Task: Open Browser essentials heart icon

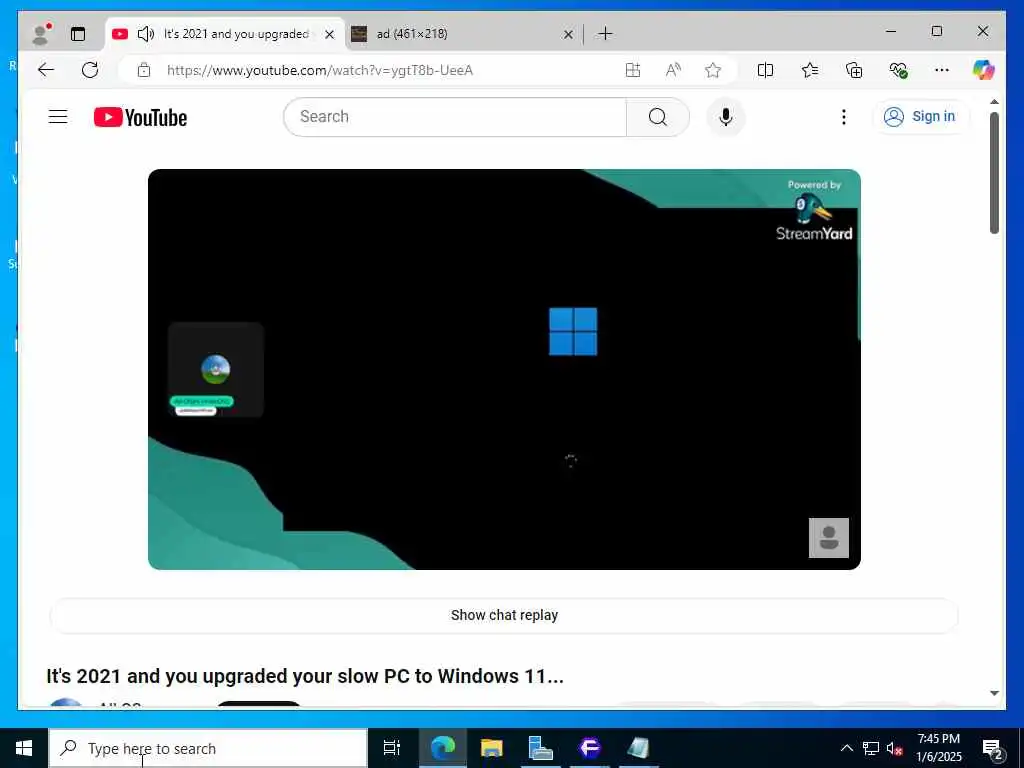Action: [899, 70]
